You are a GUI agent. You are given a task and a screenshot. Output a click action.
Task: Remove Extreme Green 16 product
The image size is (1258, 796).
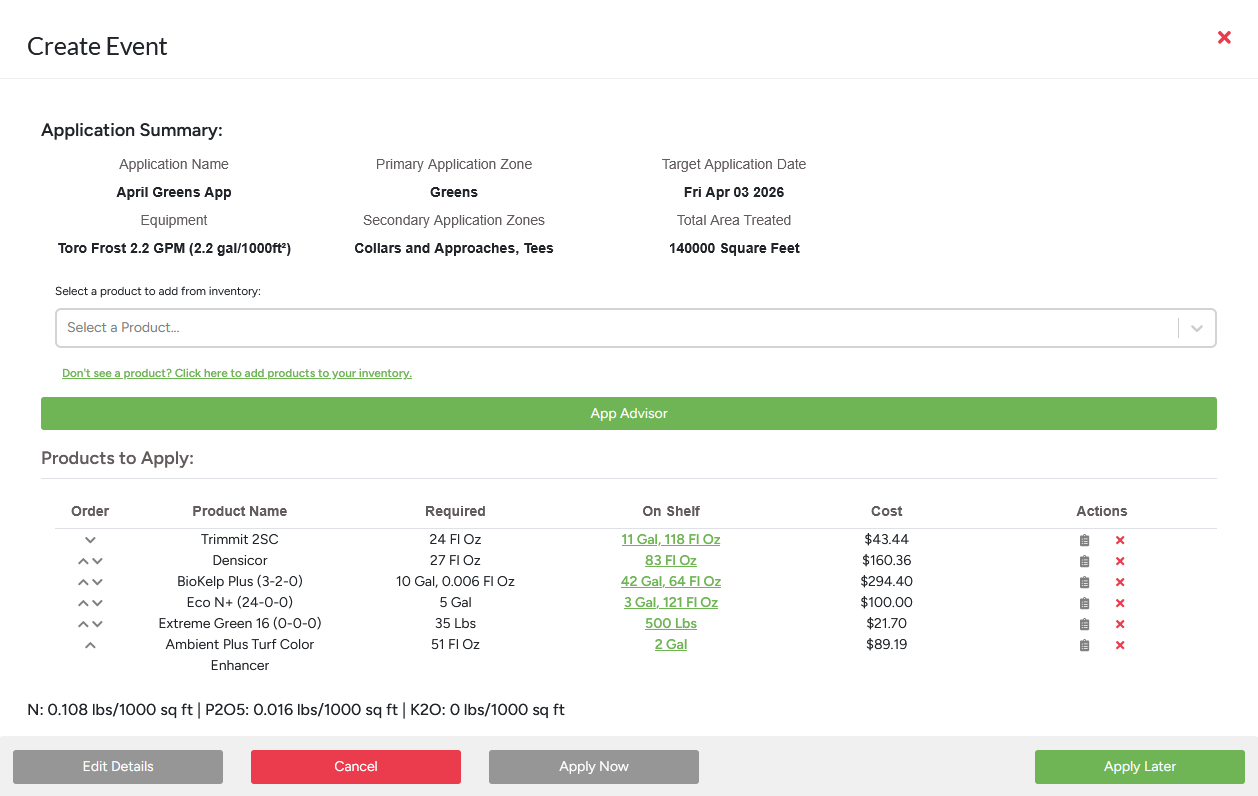pos(1120,624)
